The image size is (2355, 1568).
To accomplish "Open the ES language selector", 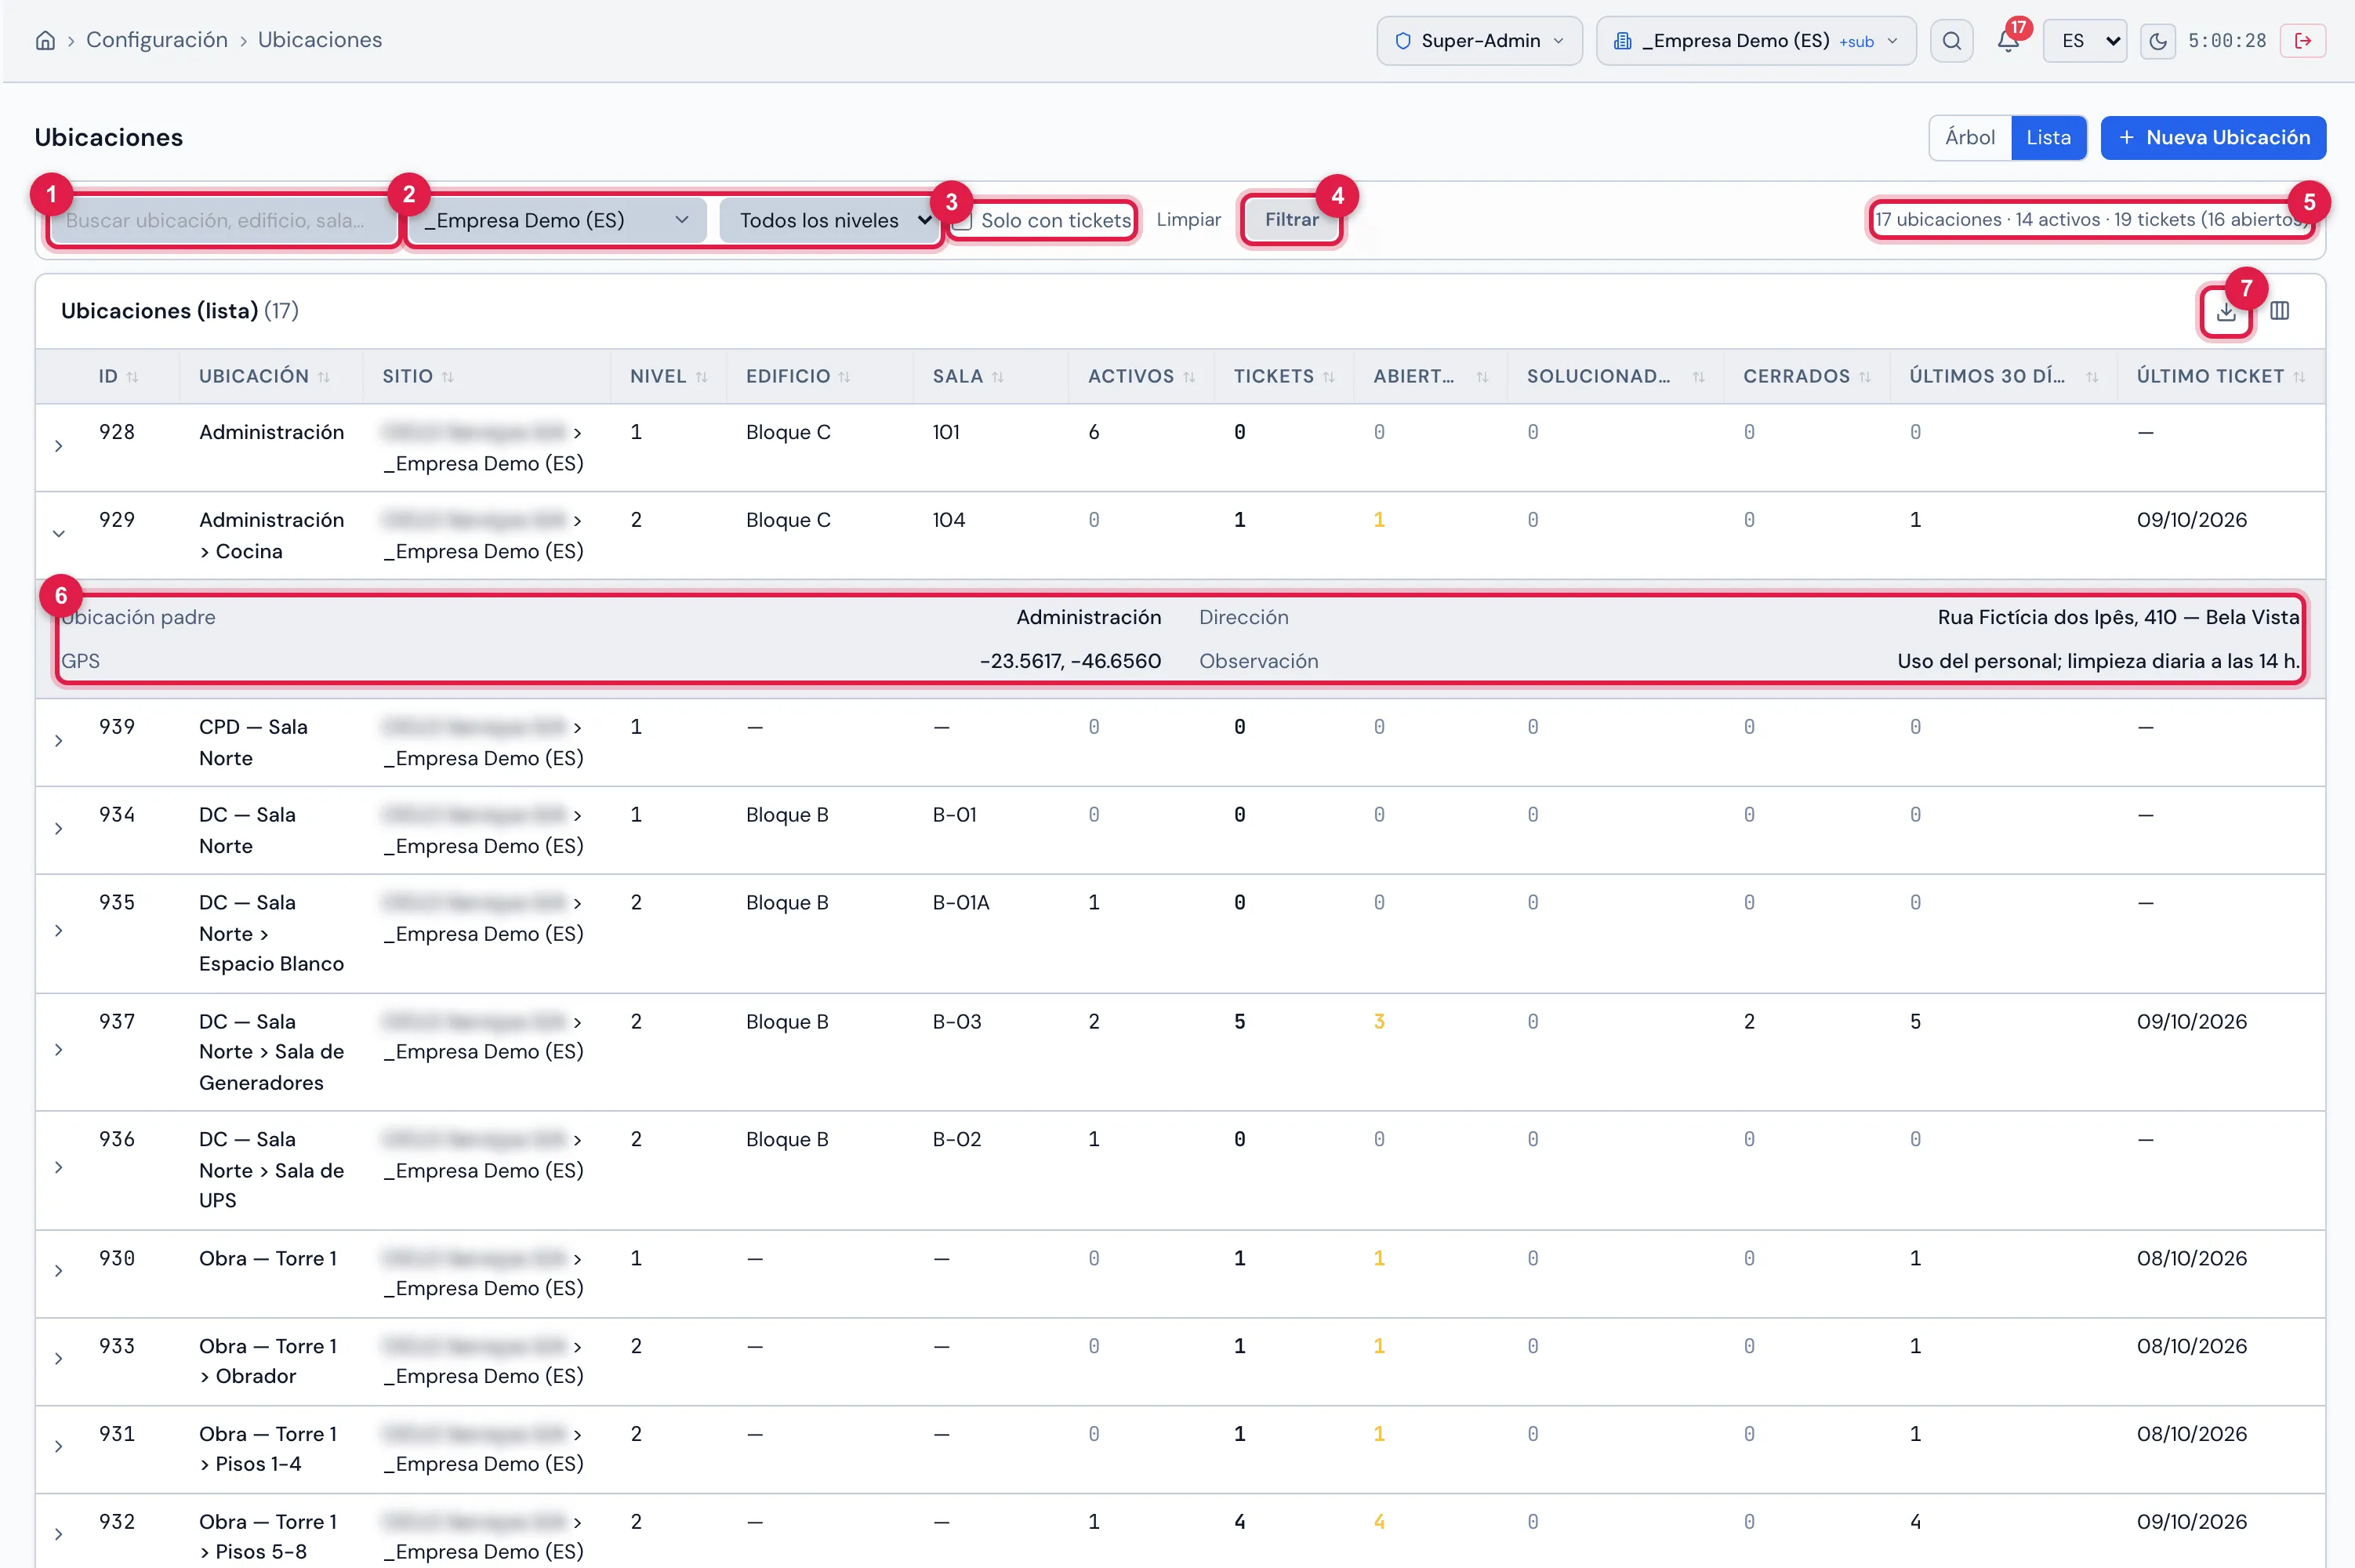I will click(x=2084, y=41).
